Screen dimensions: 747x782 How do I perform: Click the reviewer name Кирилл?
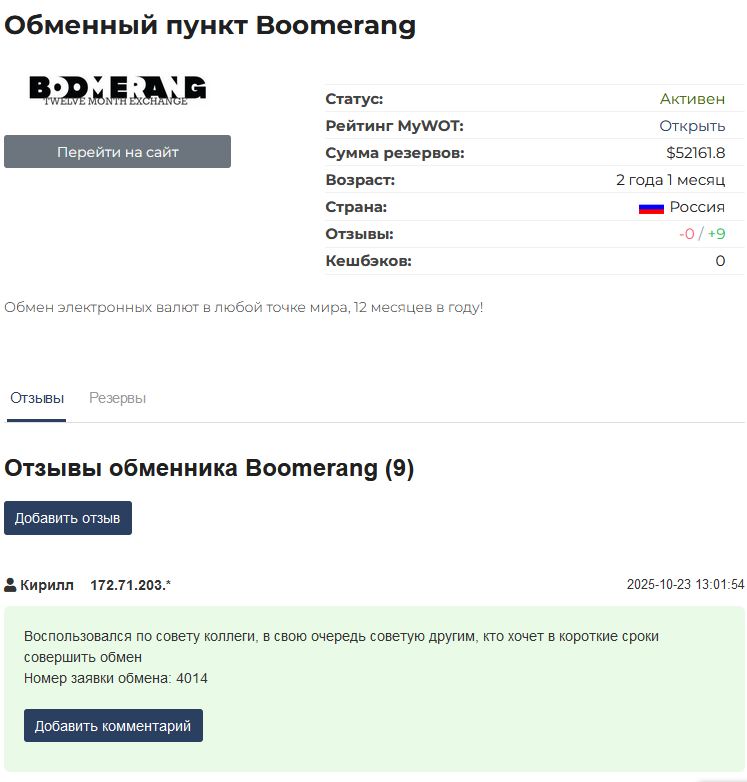tap(47, 585)
